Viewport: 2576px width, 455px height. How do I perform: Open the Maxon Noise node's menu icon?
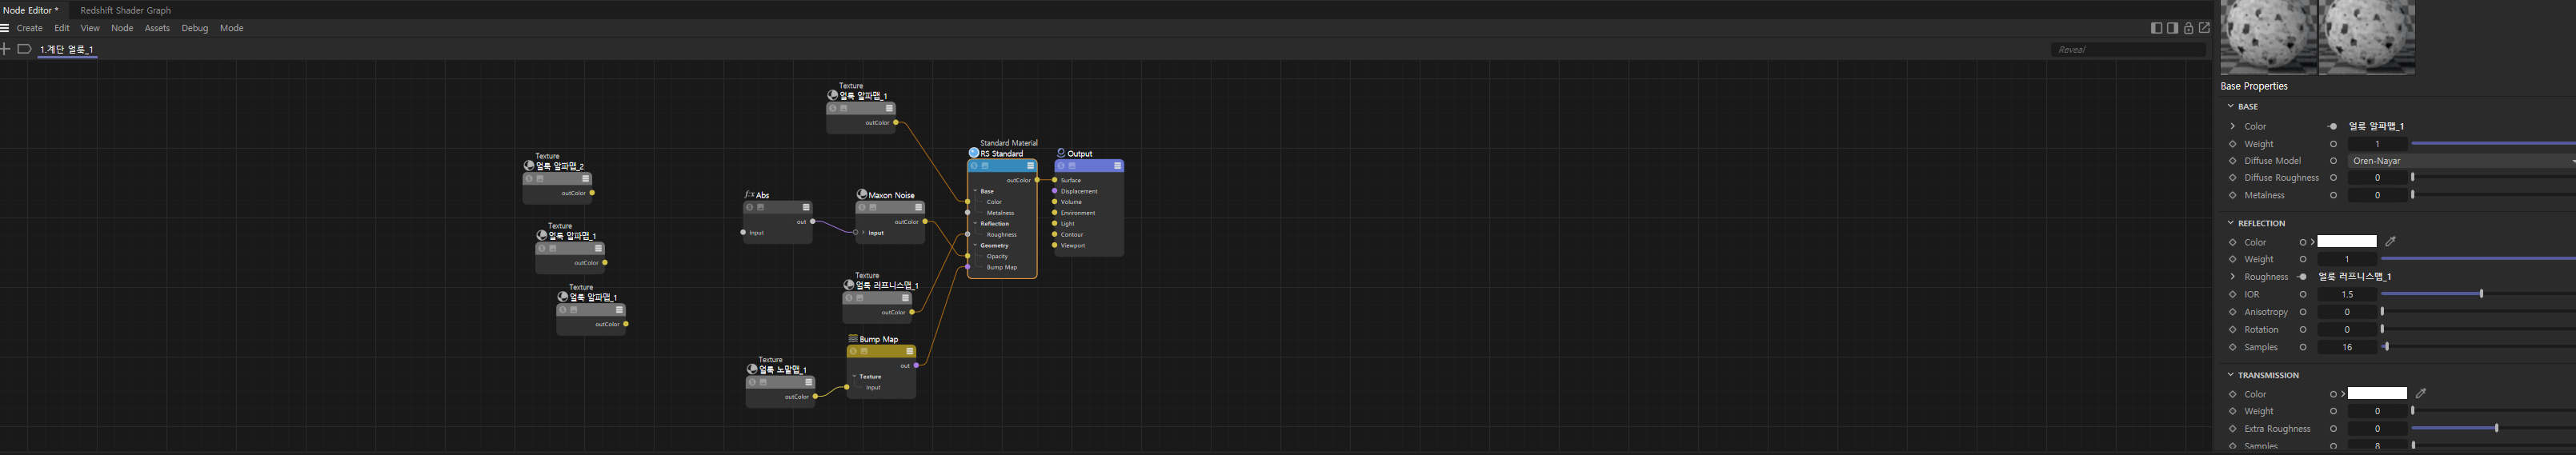pyautogui.click(x=918, y=208)
